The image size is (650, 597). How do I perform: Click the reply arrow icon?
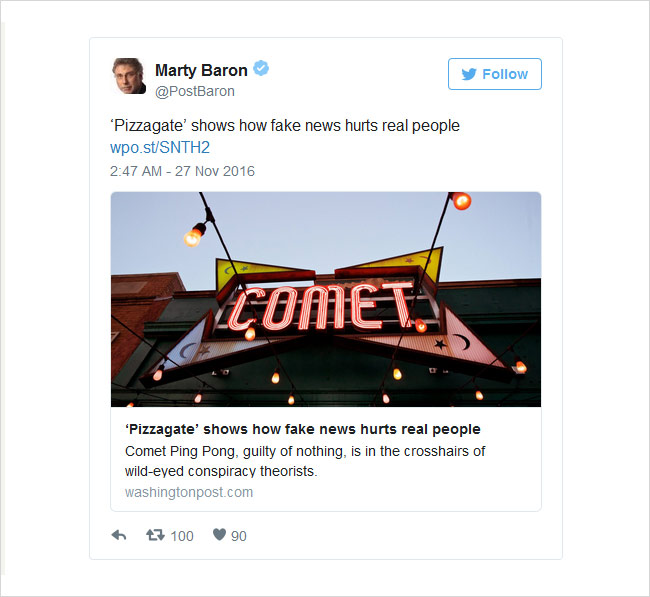click(x=119, y=535)
